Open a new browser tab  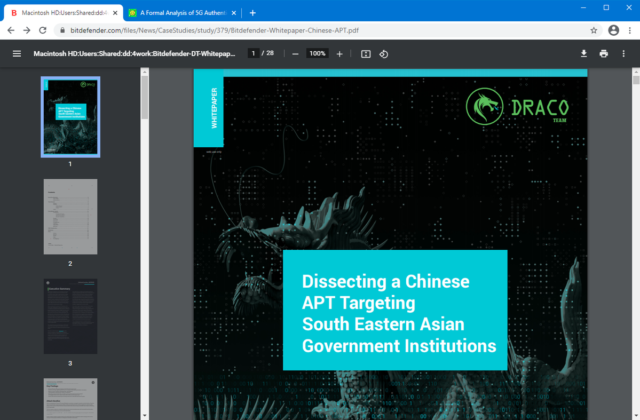click(x=253, y=13)
